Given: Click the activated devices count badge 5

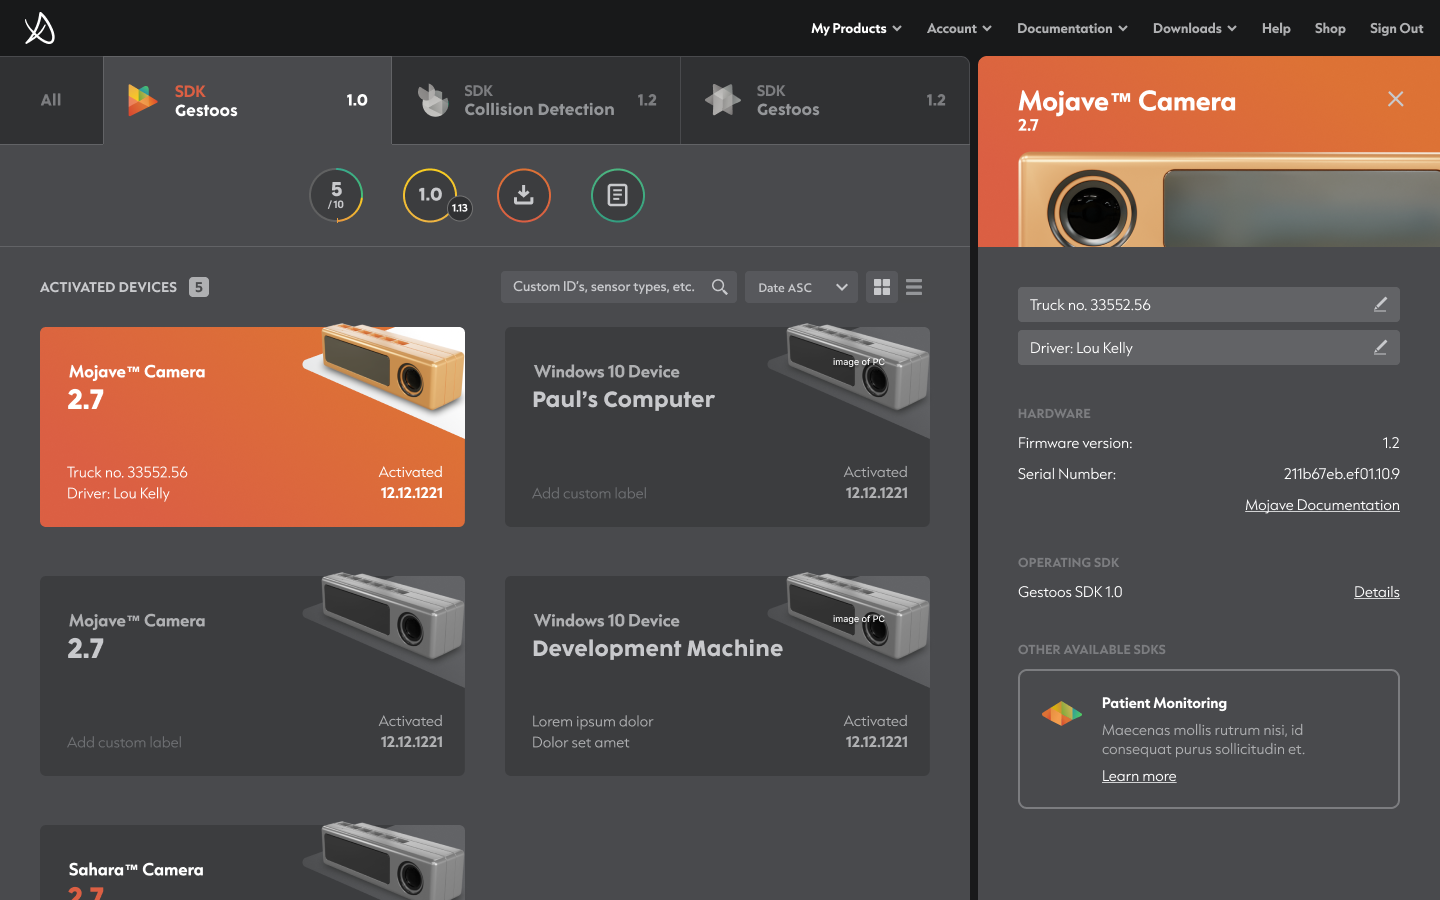Looking at the screenshot, I should coord(199,287).
